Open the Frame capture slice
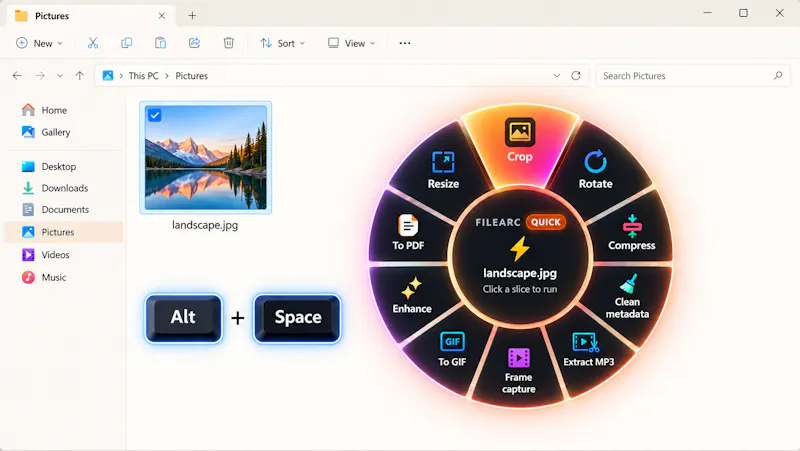 (x=518, y=370)
